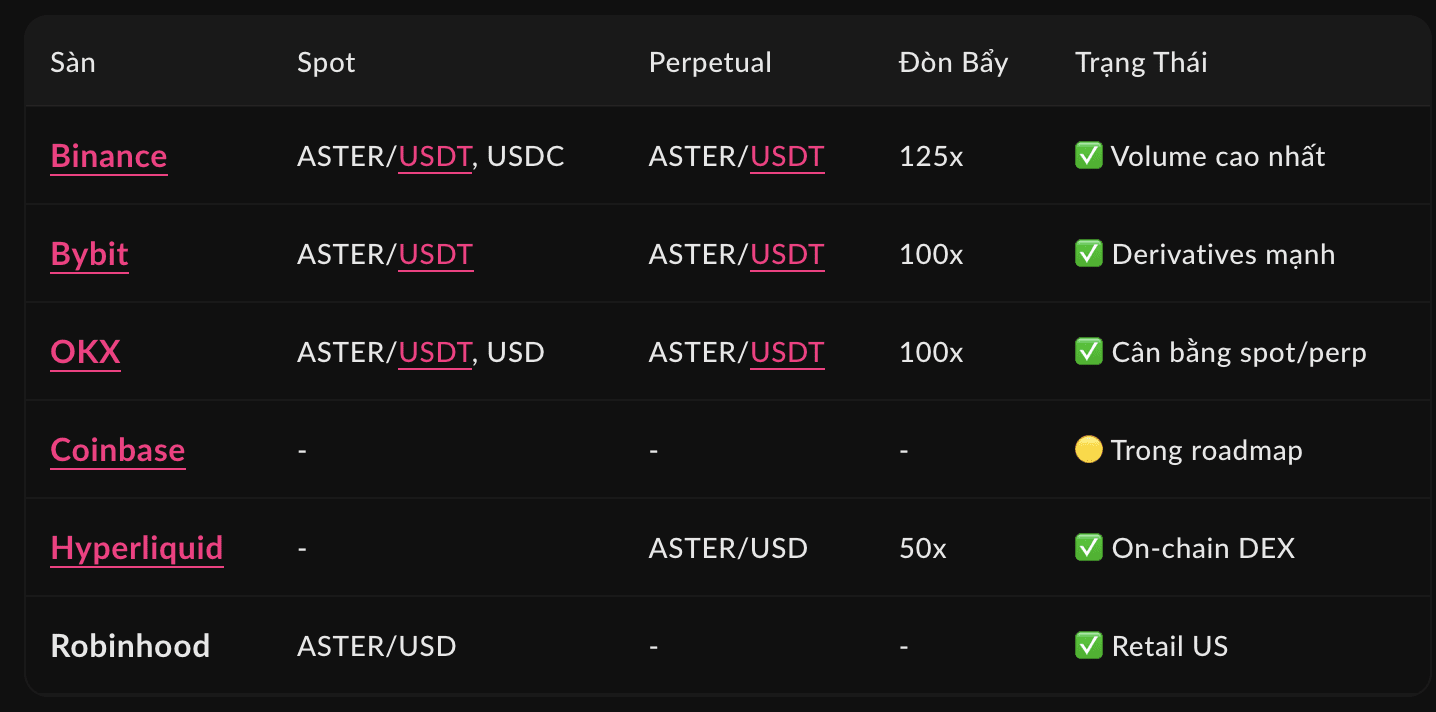Click the checkmark icon next to Cân bằng spot/perp
This screenshot has width=1436, height=712.
[1088, 352]
